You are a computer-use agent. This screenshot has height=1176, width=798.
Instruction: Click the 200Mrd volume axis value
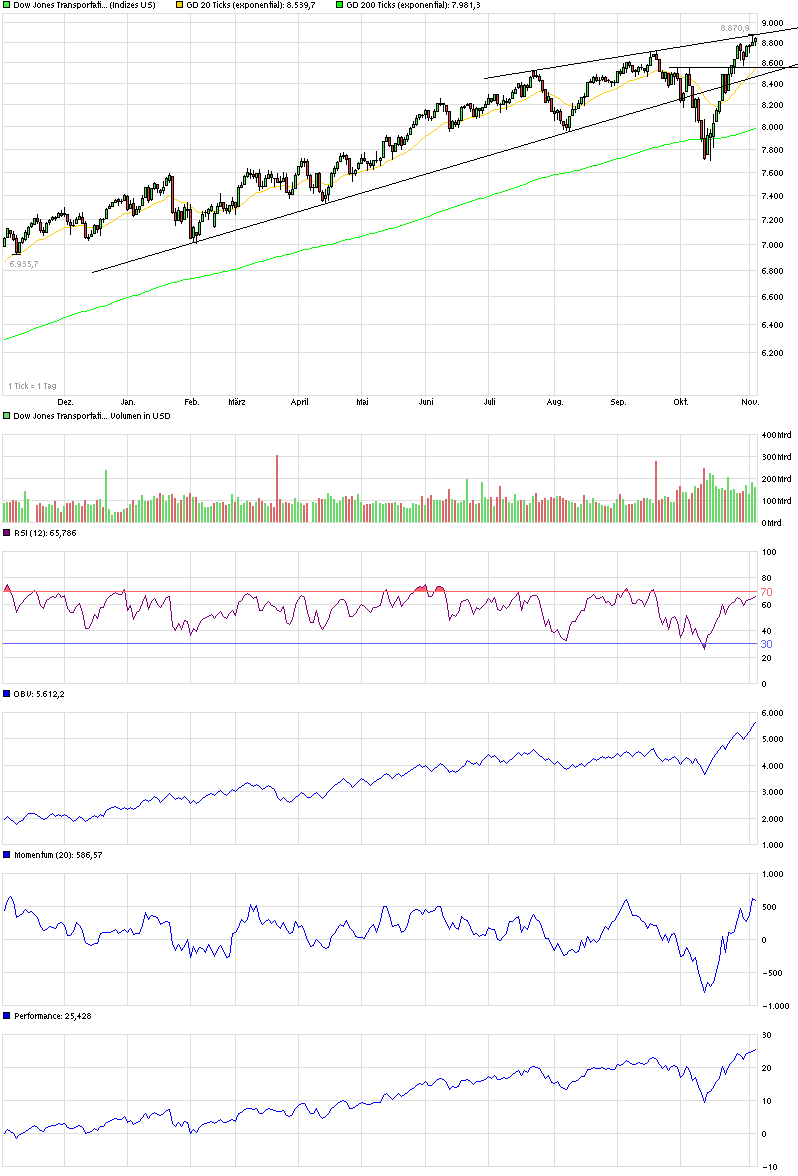click(x=776, y=478)
